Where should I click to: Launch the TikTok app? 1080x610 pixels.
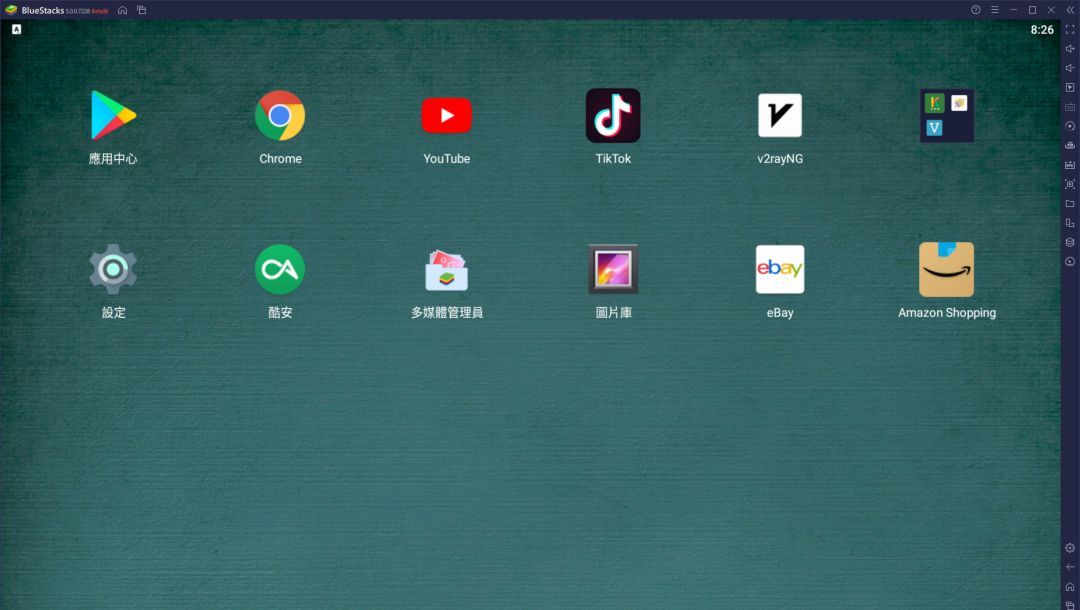pos(613,116)
